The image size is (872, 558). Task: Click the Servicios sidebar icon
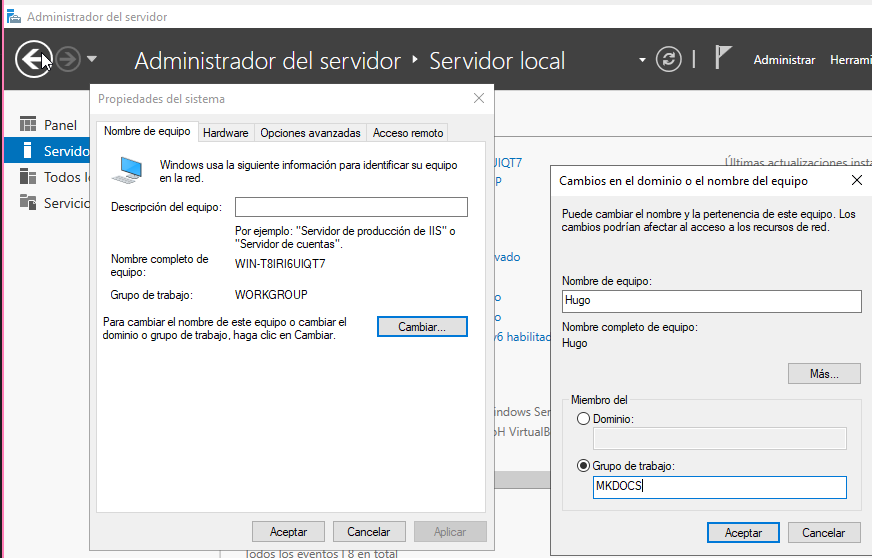[28, 203]
